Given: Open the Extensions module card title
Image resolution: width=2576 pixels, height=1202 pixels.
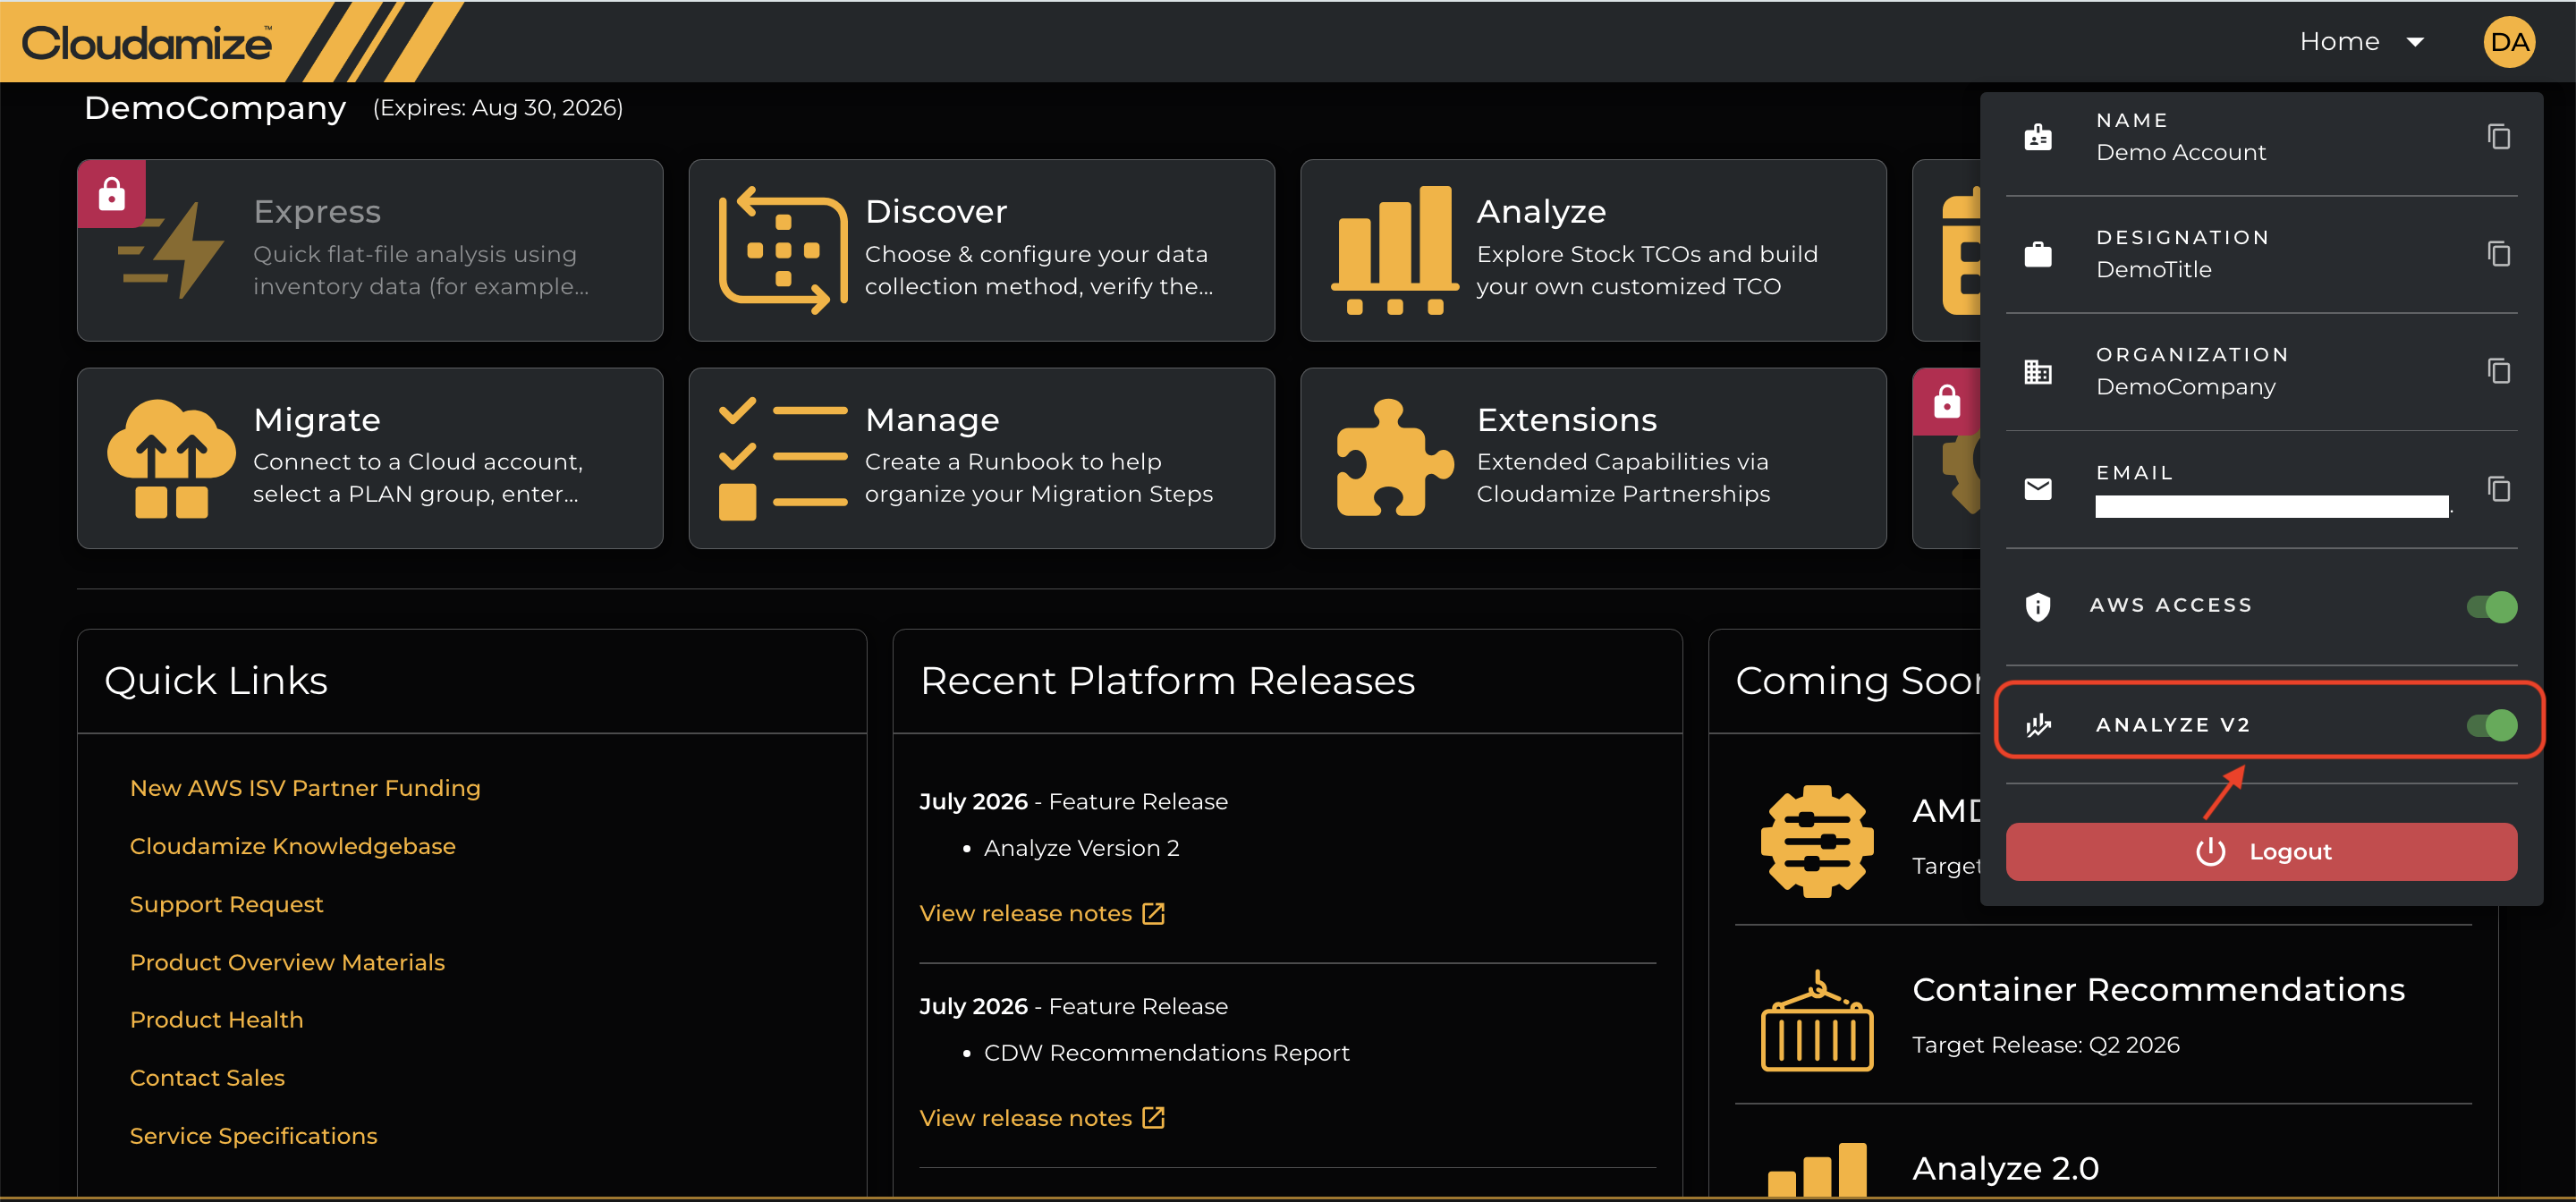Looking at the screenshot, I should tap(1567, 419).
